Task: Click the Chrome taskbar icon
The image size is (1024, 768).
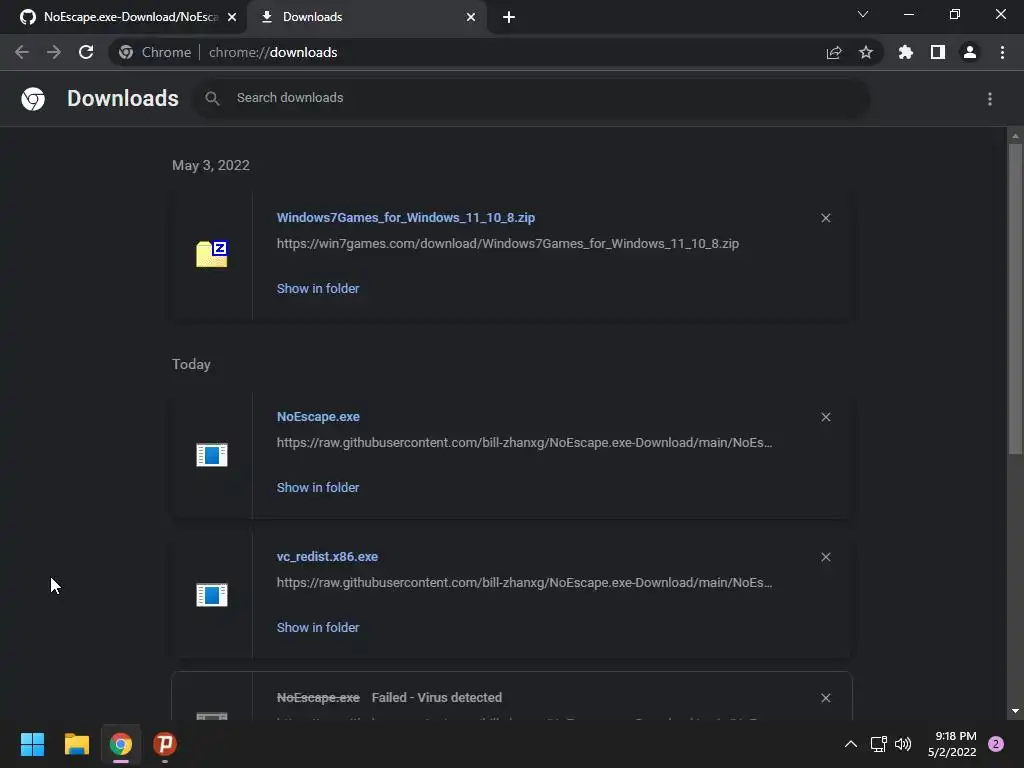Action: [x=121, y=744]
